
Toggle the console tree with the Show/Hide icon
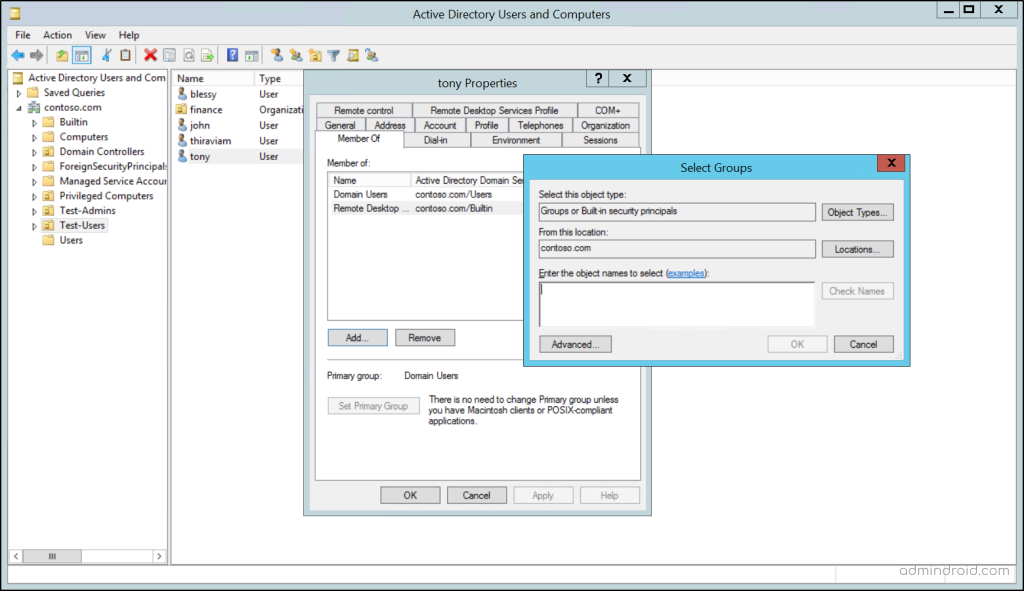(82, 55)
